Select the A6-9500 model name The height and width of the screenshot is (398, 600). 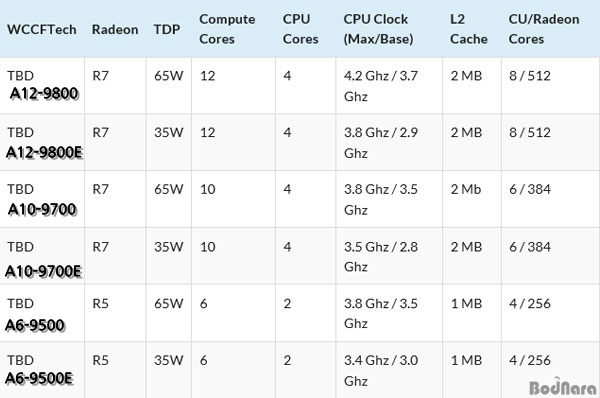[35, 325]
